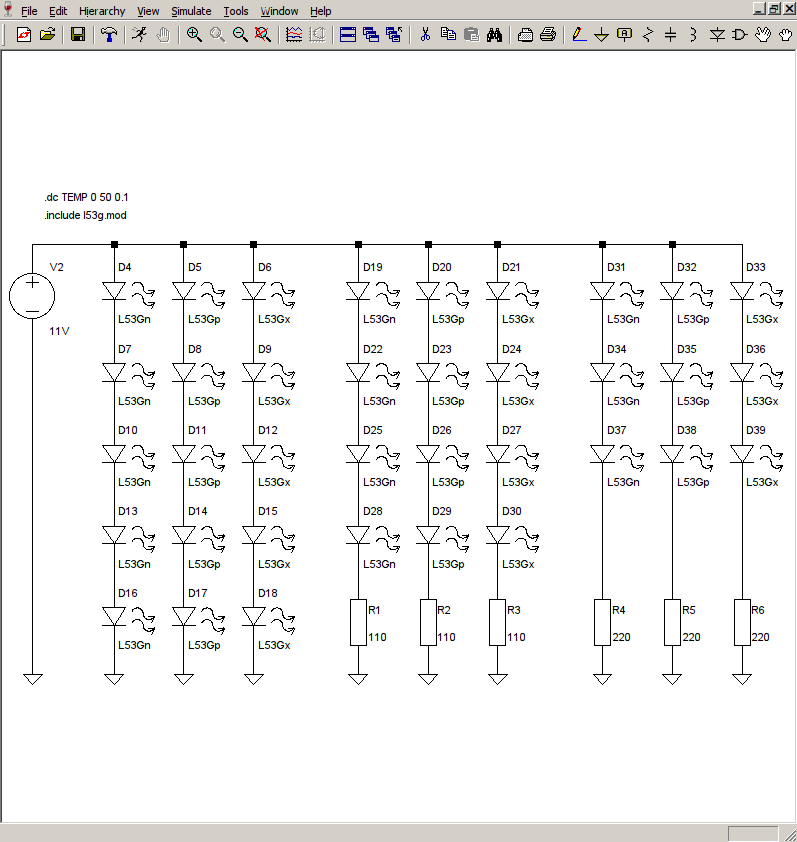Select the Diode placement tool
This screenshot has width=797, height=842.
pos(717,35)
